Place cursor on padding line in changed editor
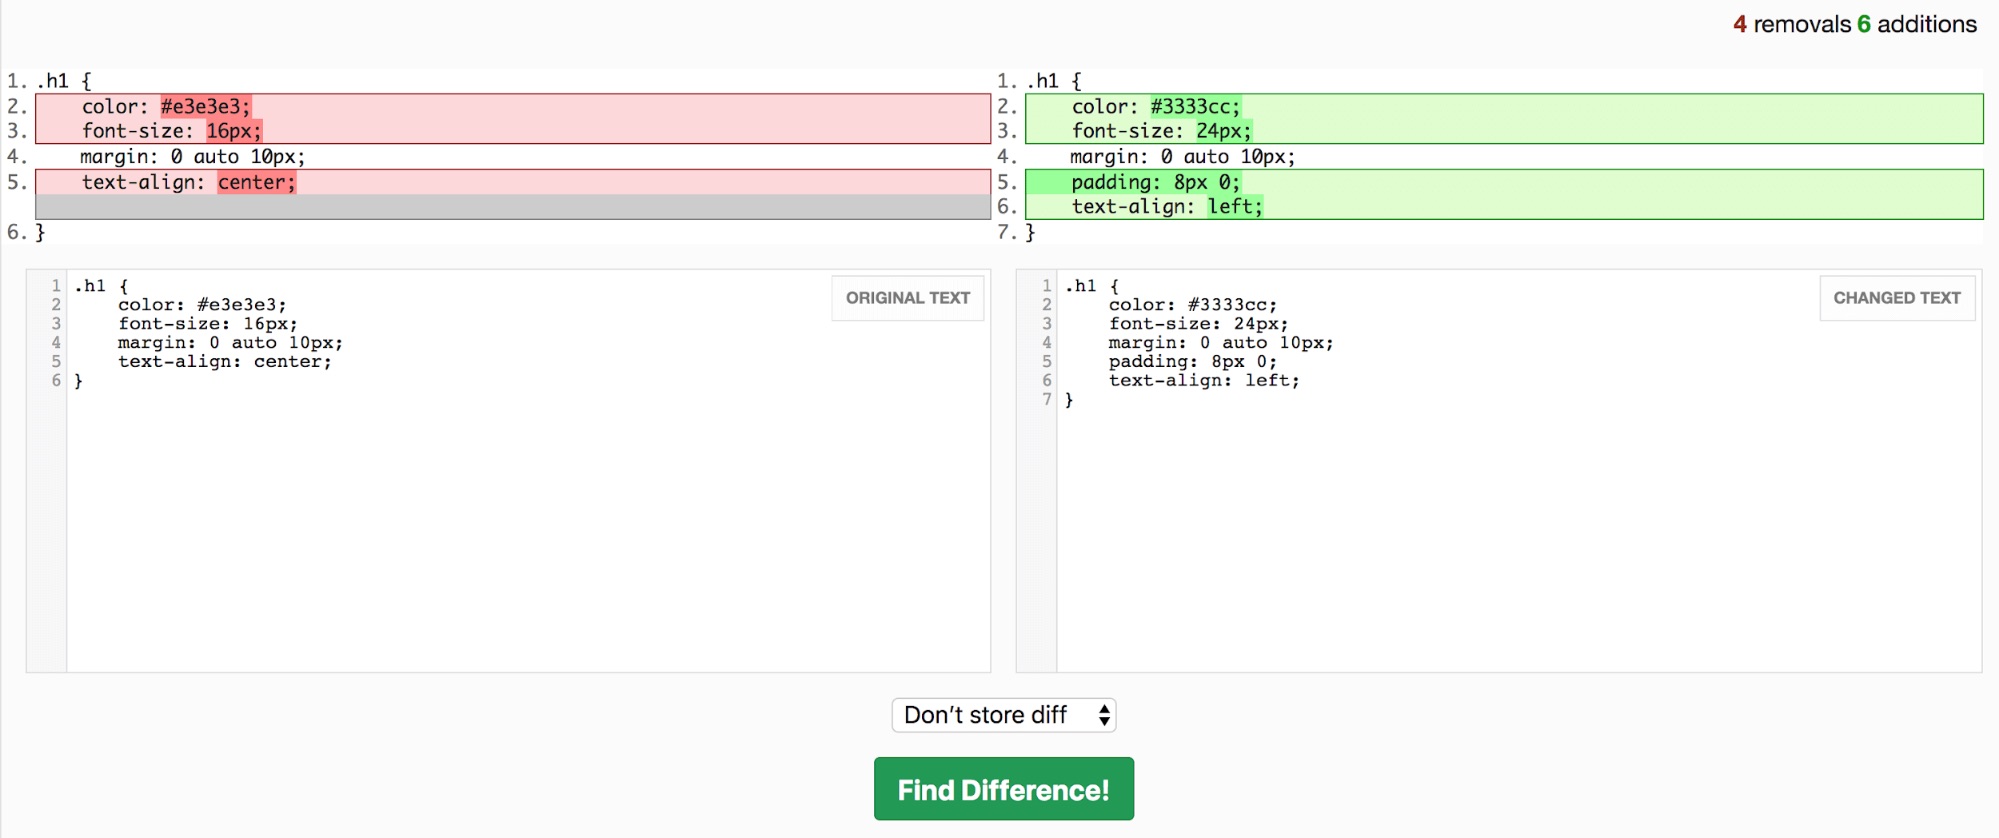This screenshot has height=838, width=1999. 1192,362
